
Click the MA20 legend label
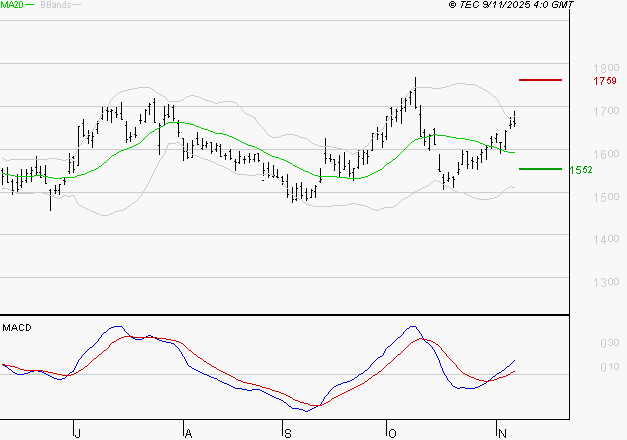12,5
